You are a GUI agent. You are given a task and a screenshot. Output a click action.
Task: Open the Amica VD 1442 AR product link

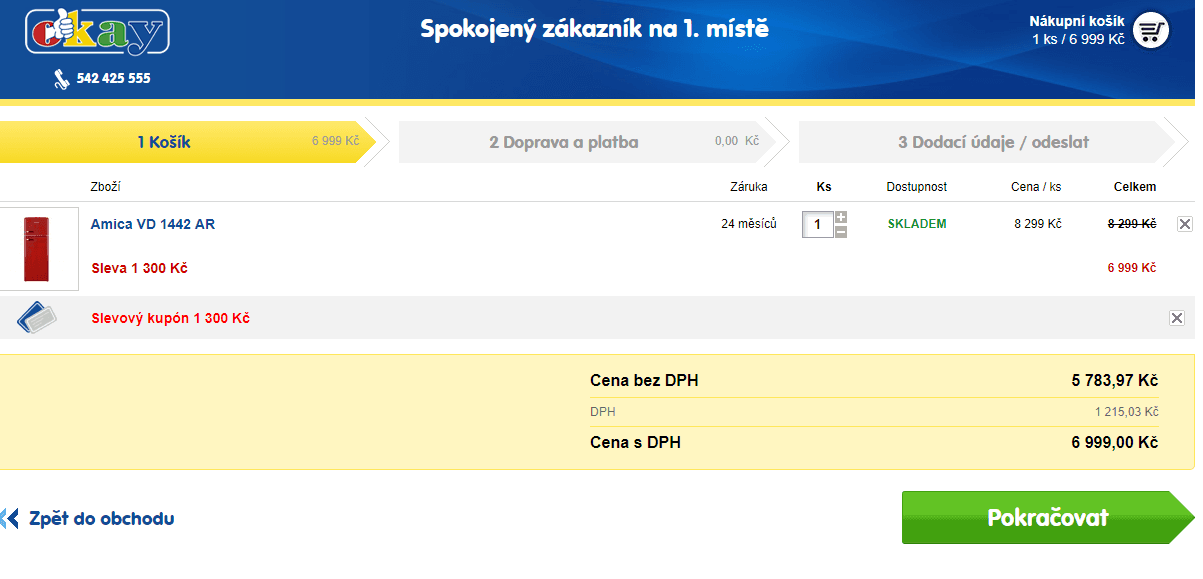(x=153, y=224)
